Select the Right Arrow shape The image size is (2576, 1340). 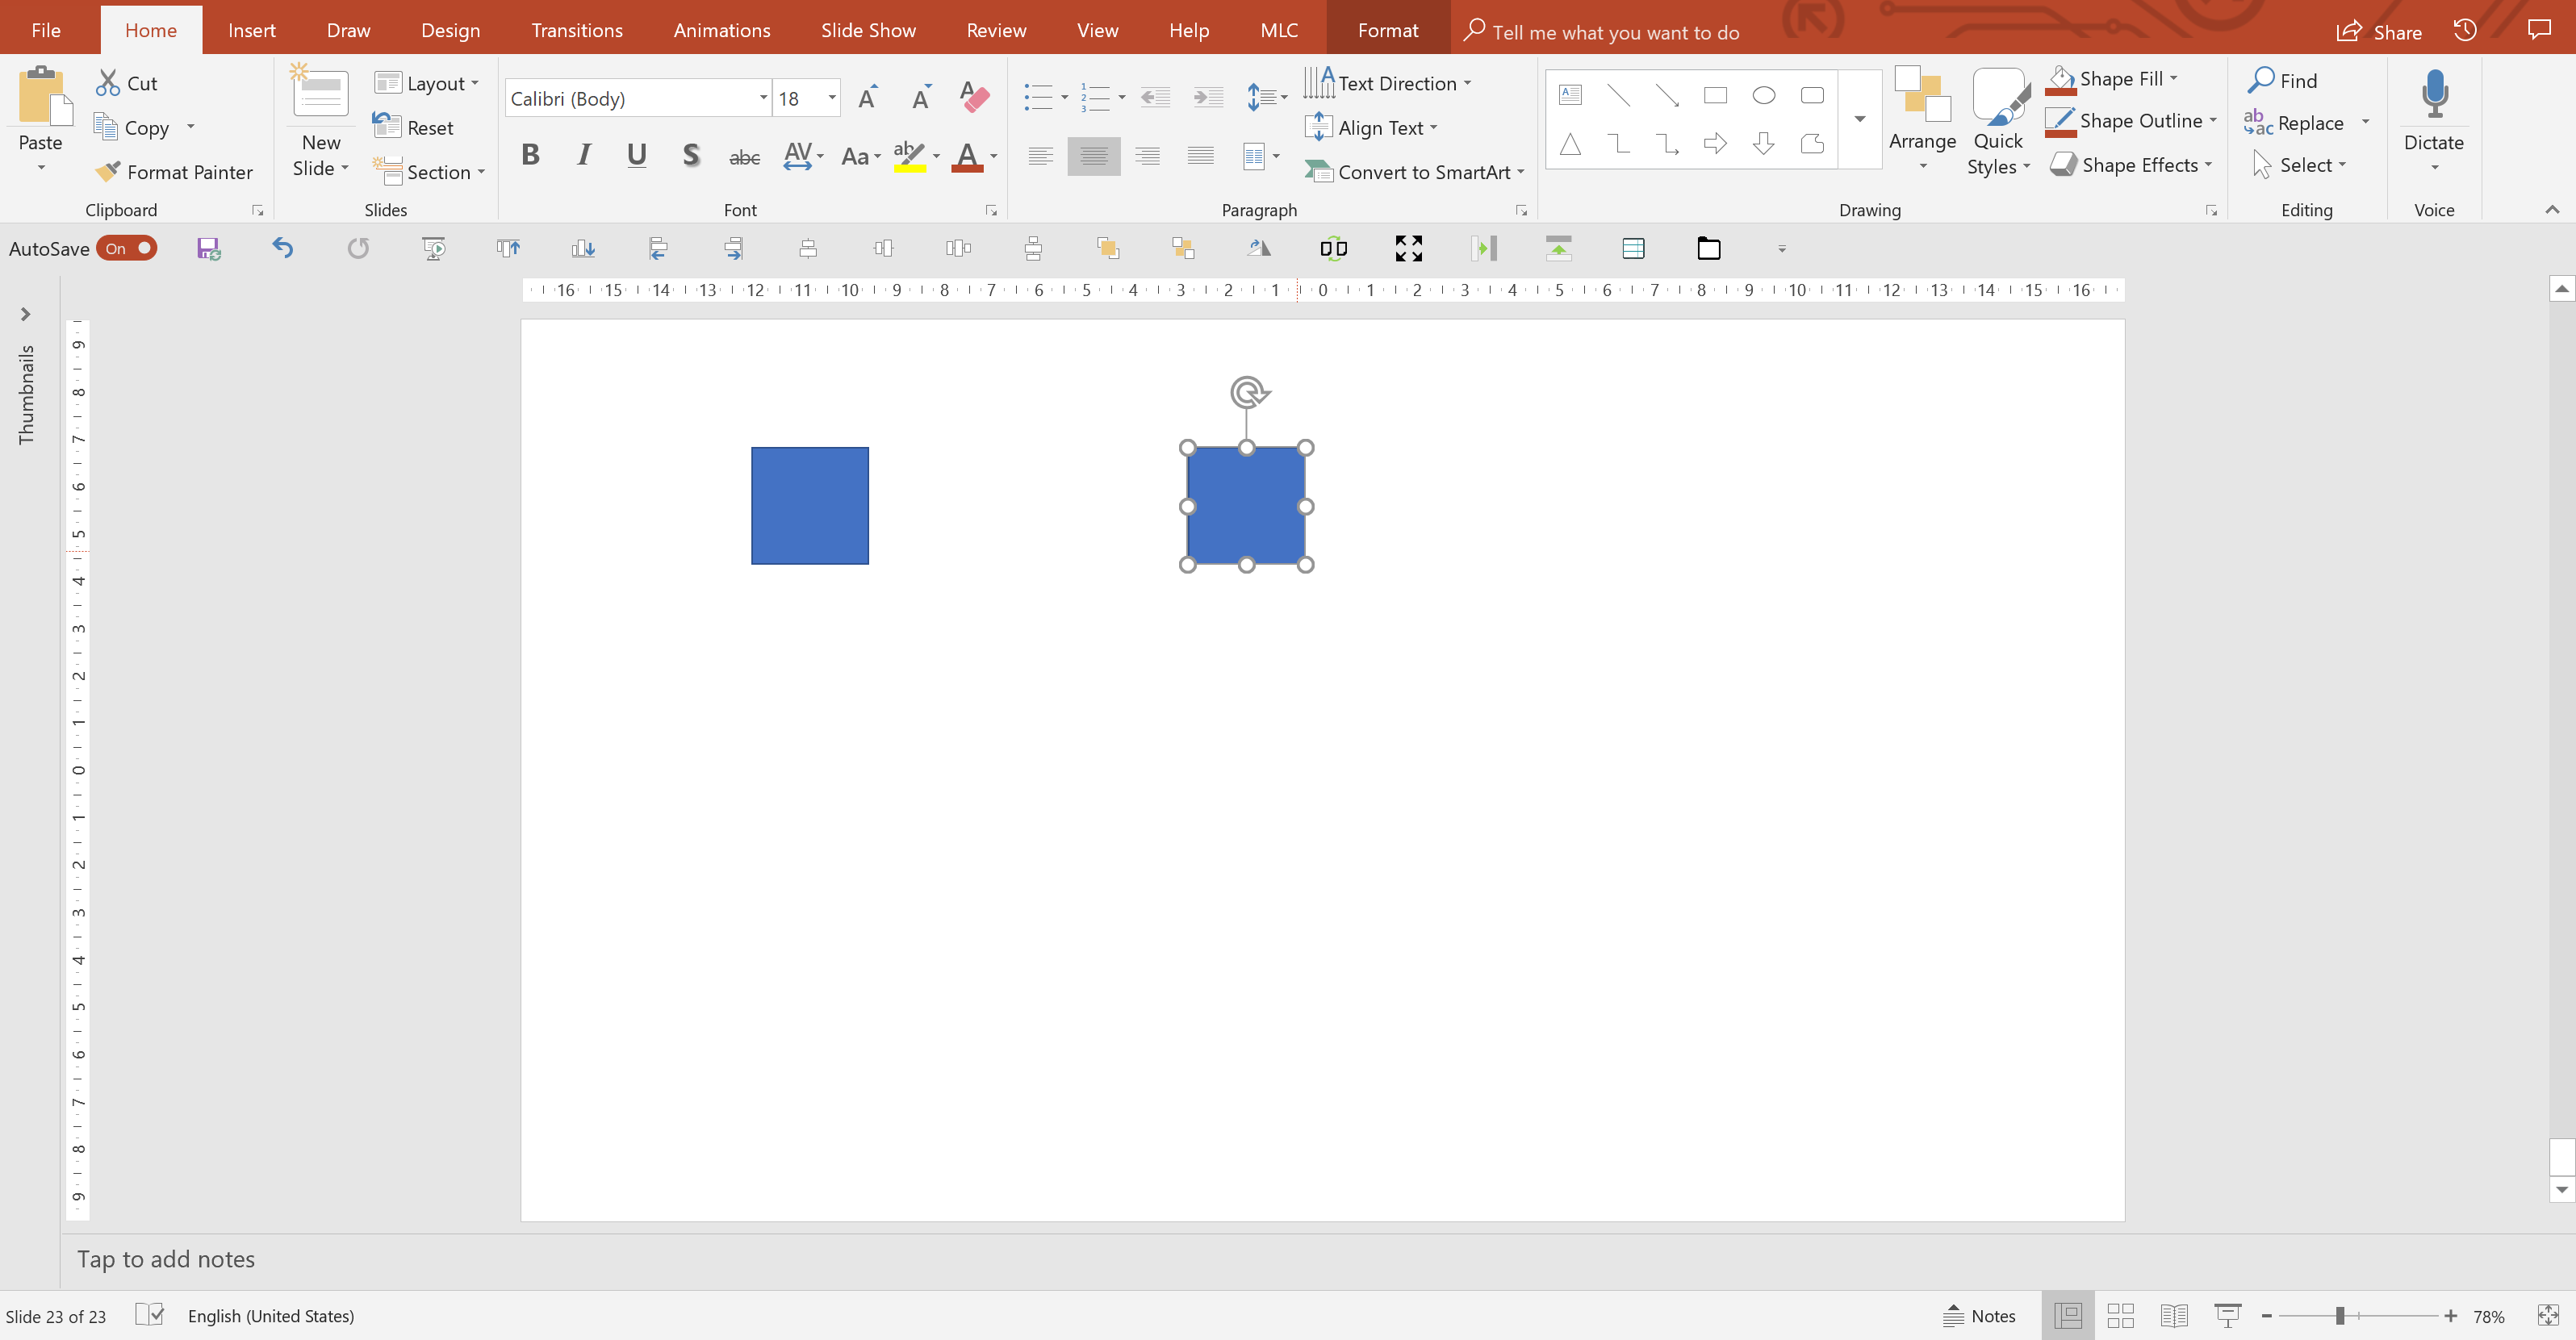(1715, 144)
